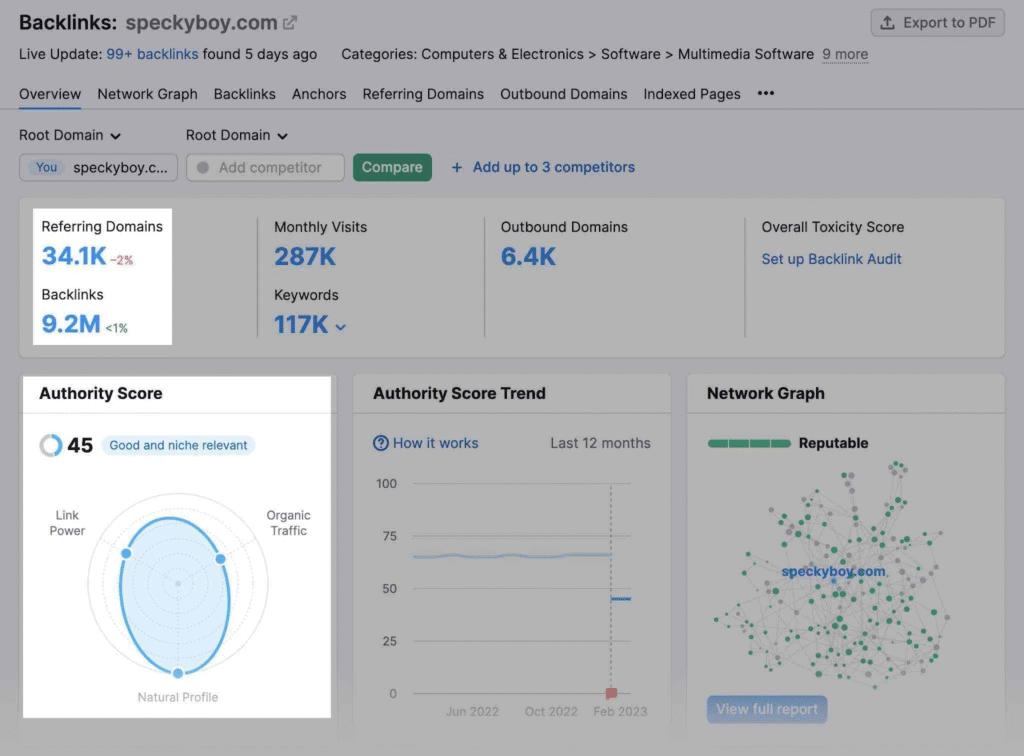
Task: Switch to the Network Graph tab
Action: (146, 93)
